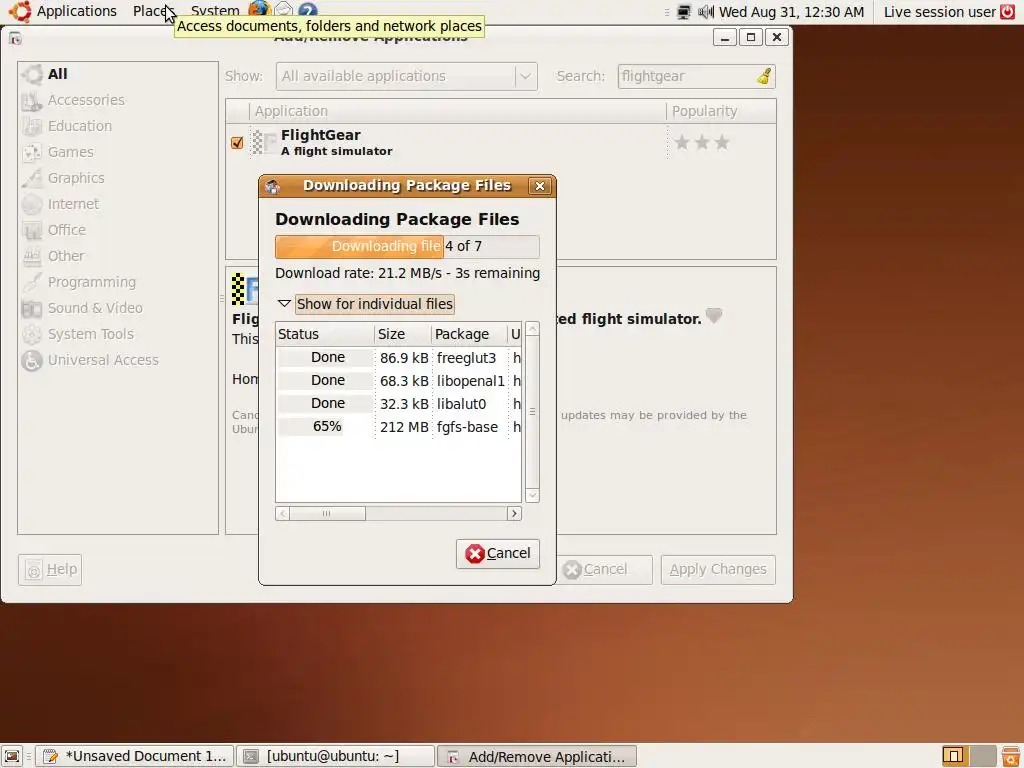
Task: Click the red power shutdown icon
Action: click(x=1008, y=12)
